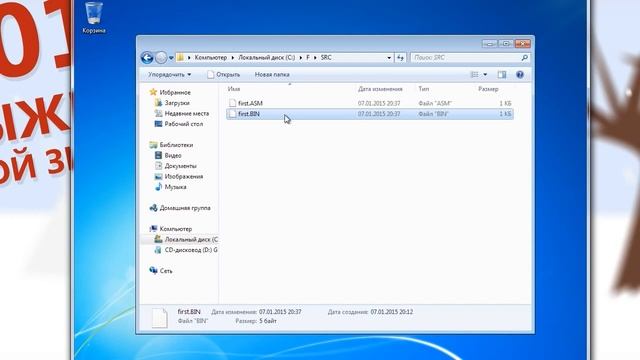640x360 pixels.
Task: Click the folder icon in address bar
Action: coord(180,58)
